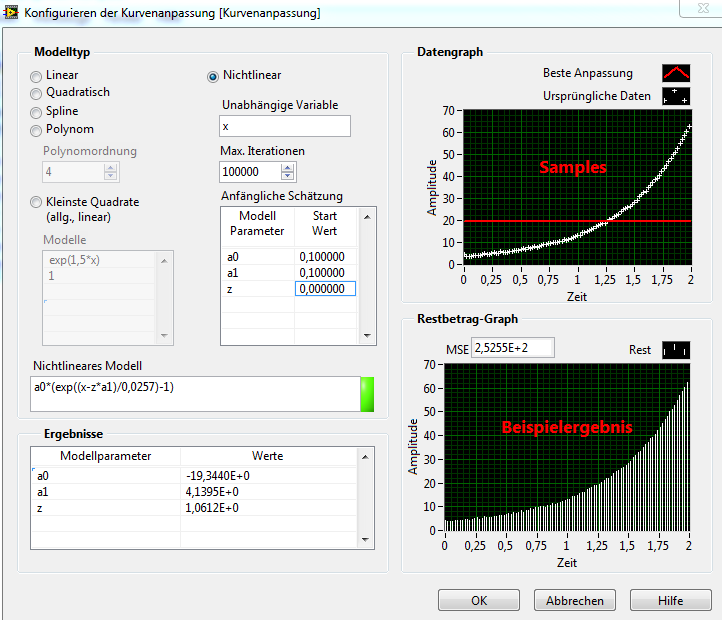Click the Beste Anpassung legend label
The width and height of the screenshot is (722, 620).
tap(588, 73)
